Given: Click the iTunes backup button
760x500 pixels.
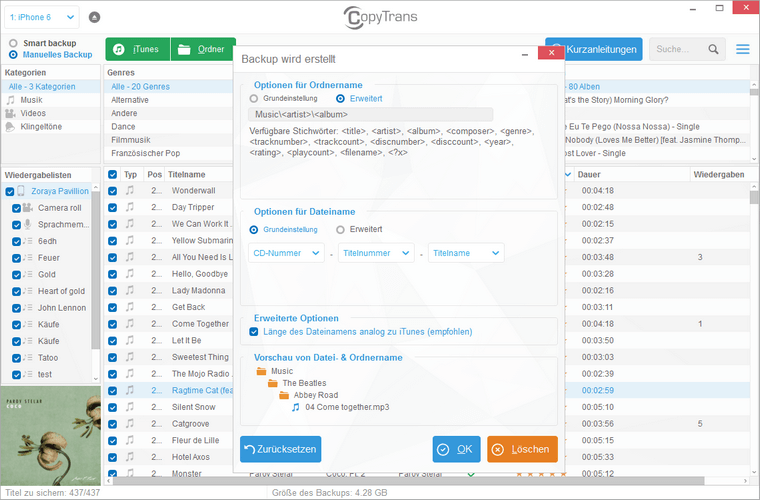Looking at the screenshot, I should (138, 49).
